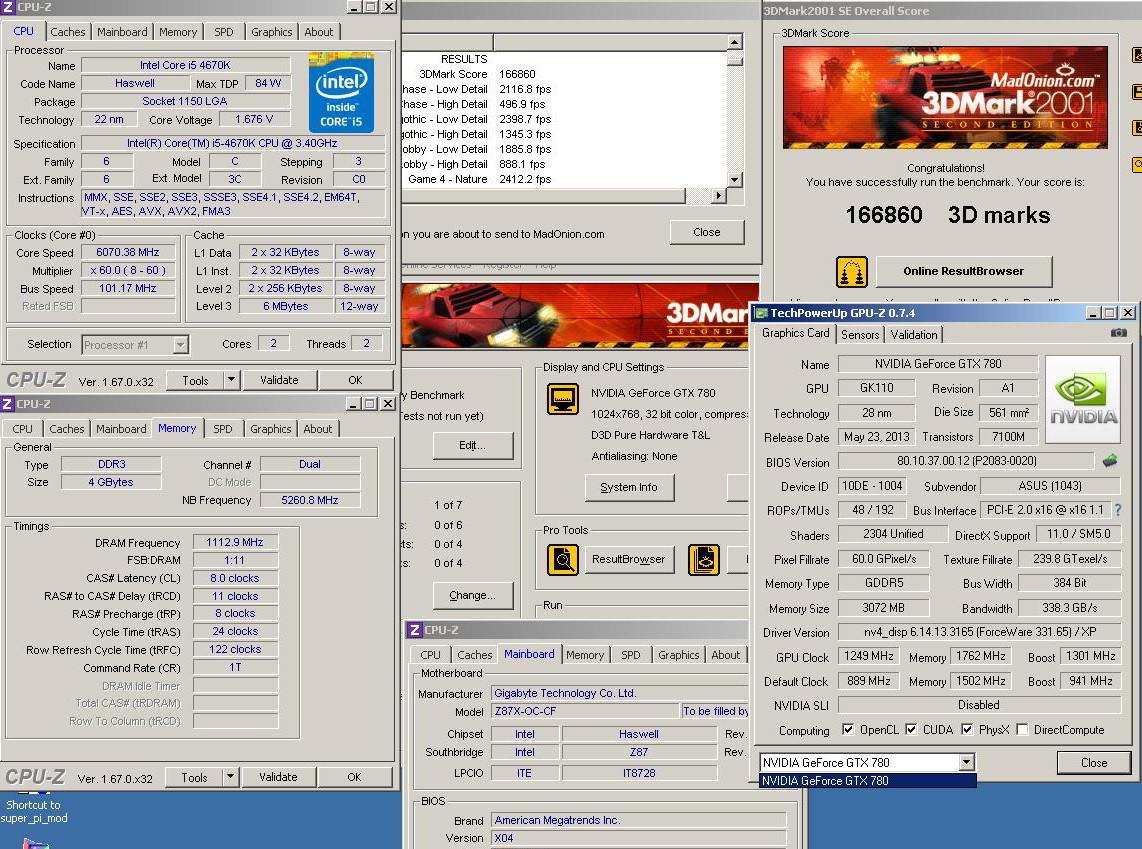This screenshot has height=849, width=1142.
Task: Click results list scroll up arrow
Action: coord(735,42)
